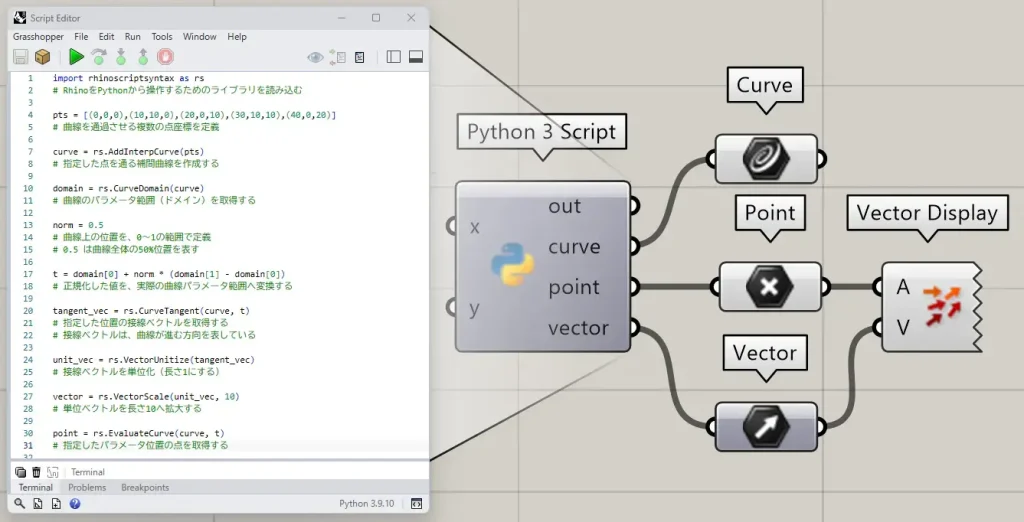Toggle the bottom panel layout
This screenshot has width=1024, height=522.
pyautogui.click(x=416, y=57)
